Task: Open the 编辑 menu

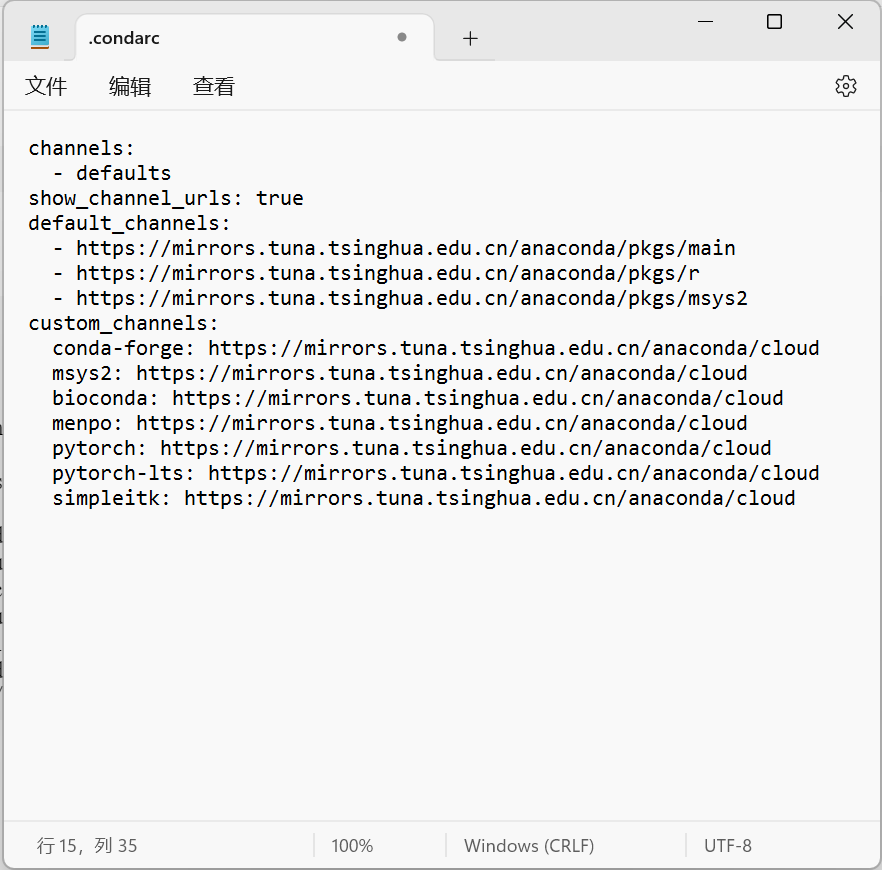Action: pyautogui.click(x=130, y=87)
